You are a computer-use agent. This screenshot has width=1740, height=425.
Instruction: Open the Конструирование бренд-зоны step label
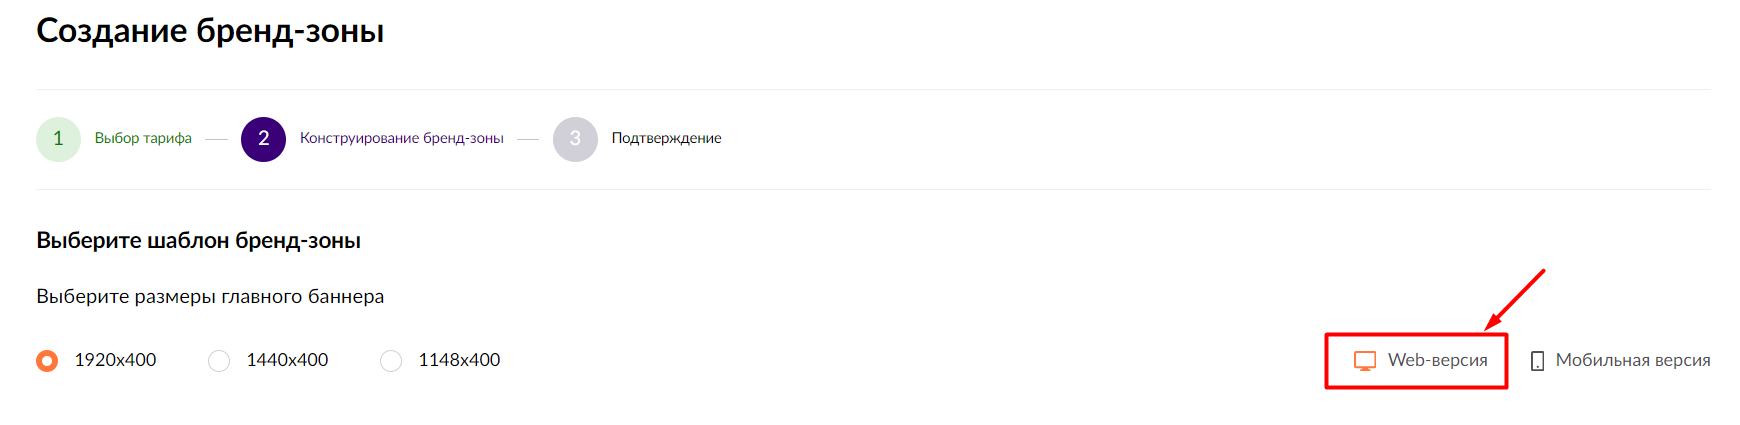pos(402,138)
